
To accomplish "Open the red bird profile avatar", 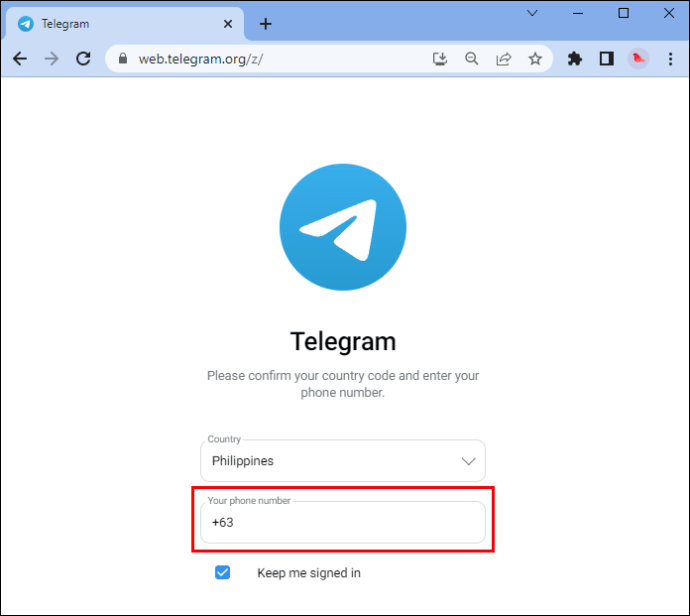I will click(638, 59).
